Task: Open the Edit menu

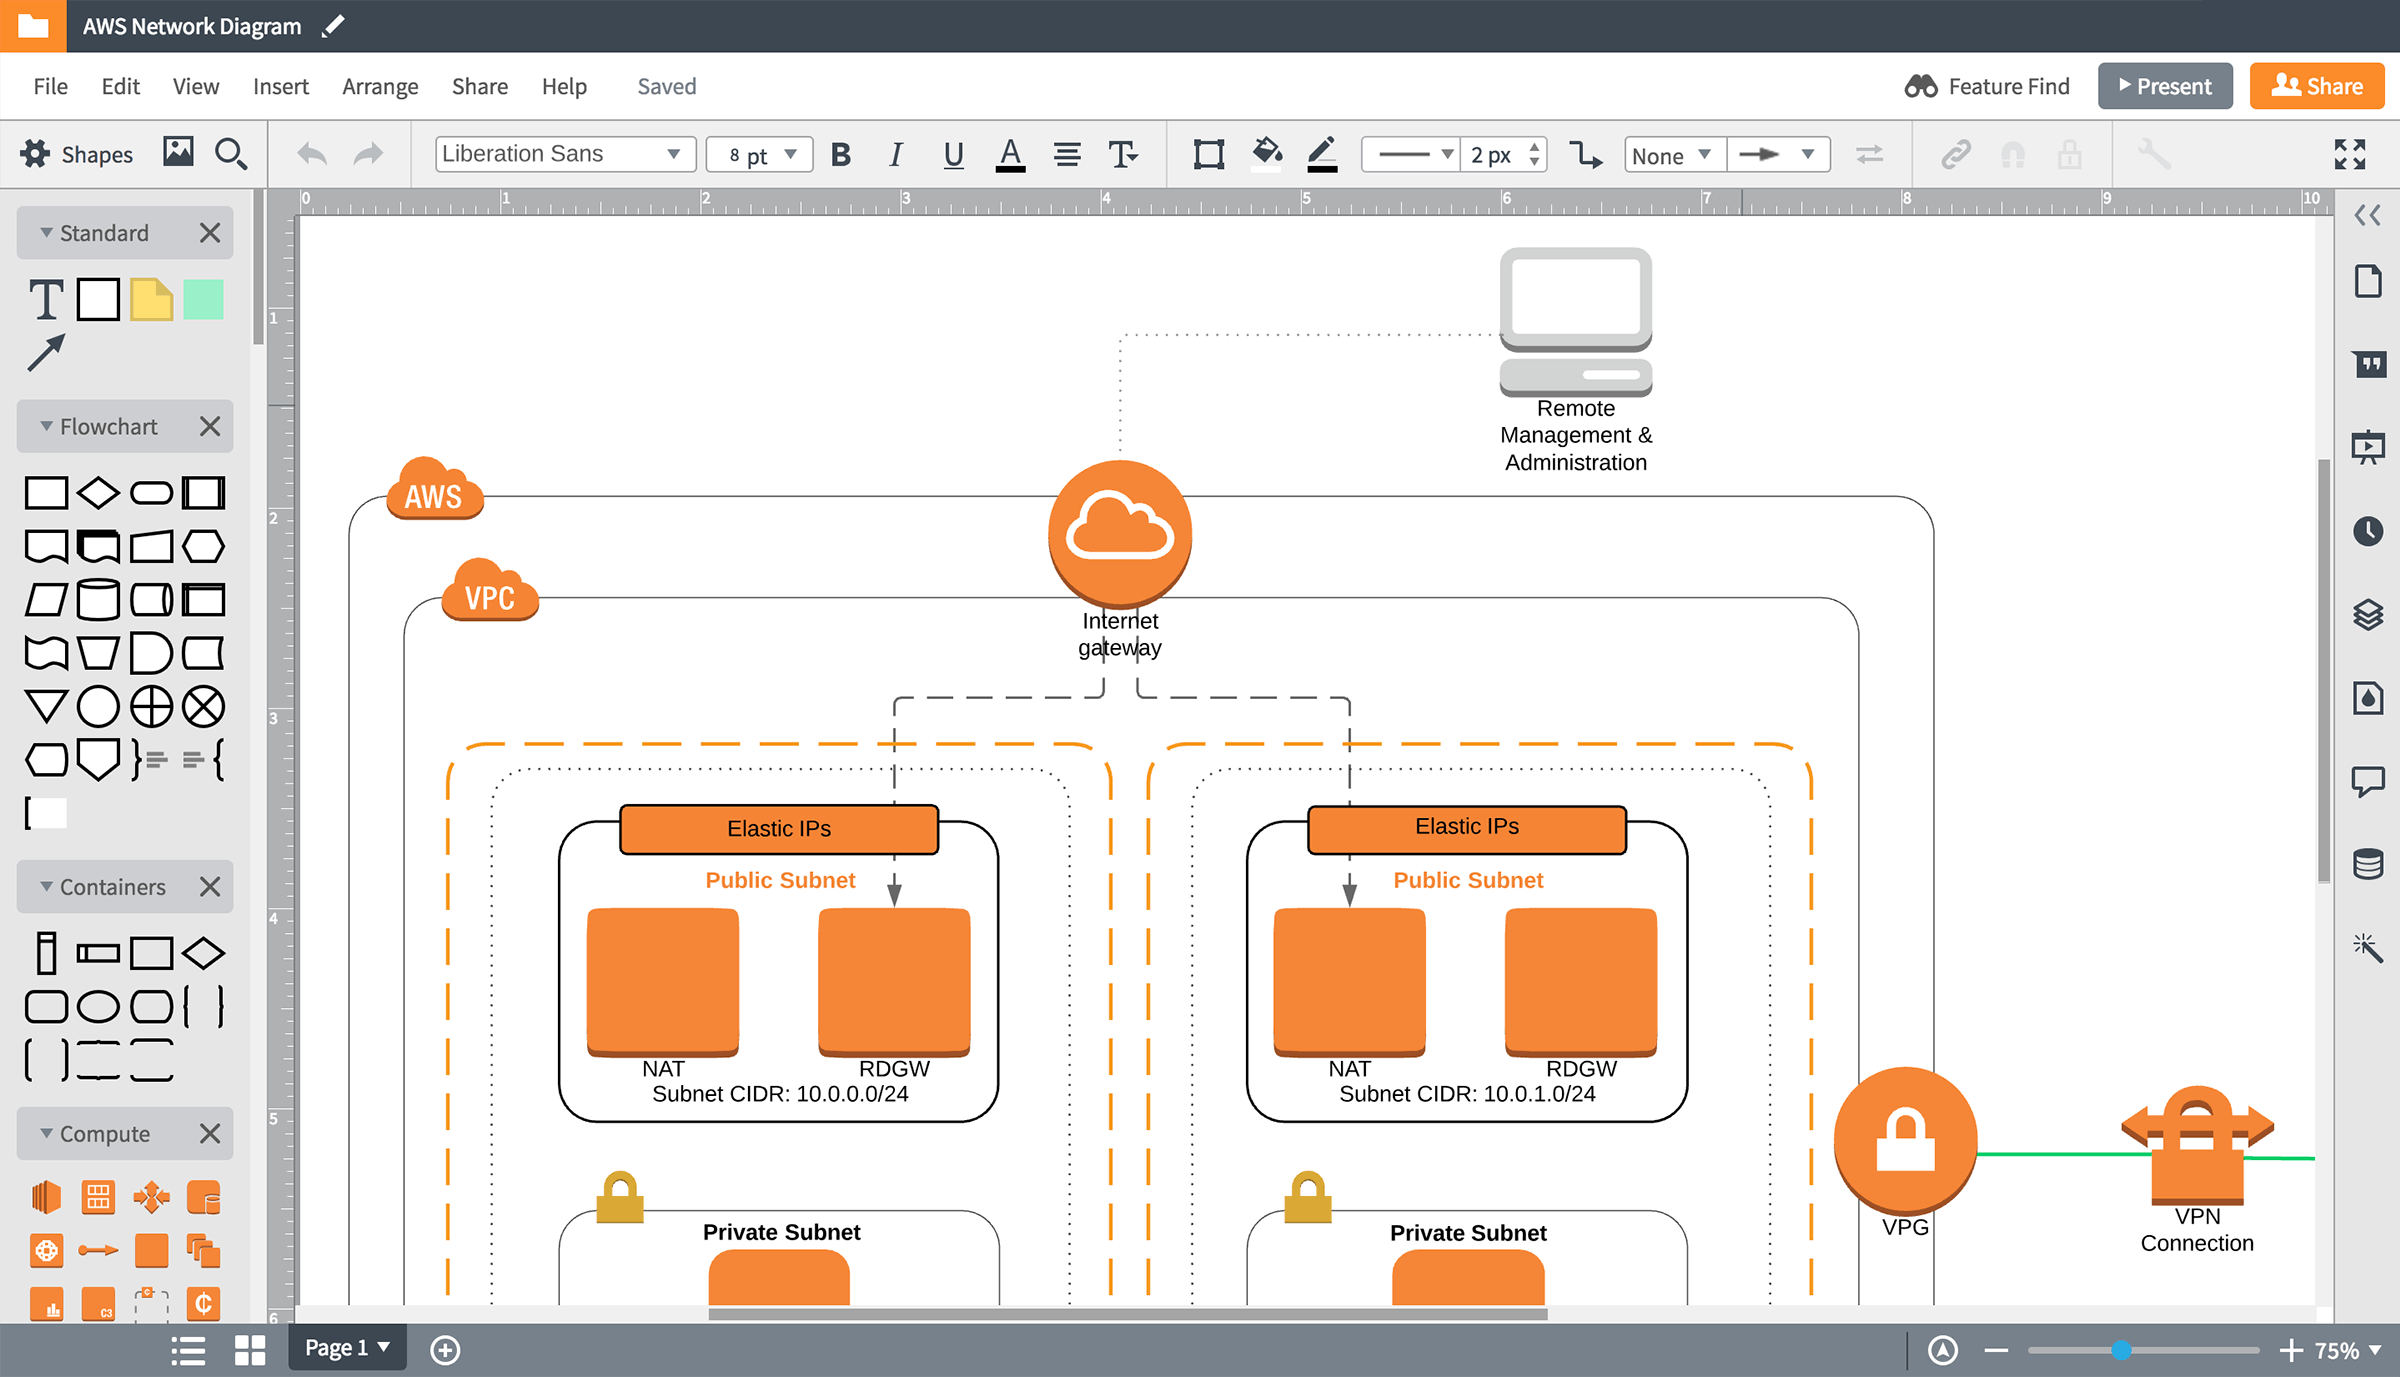Action: tap(120, 86)
